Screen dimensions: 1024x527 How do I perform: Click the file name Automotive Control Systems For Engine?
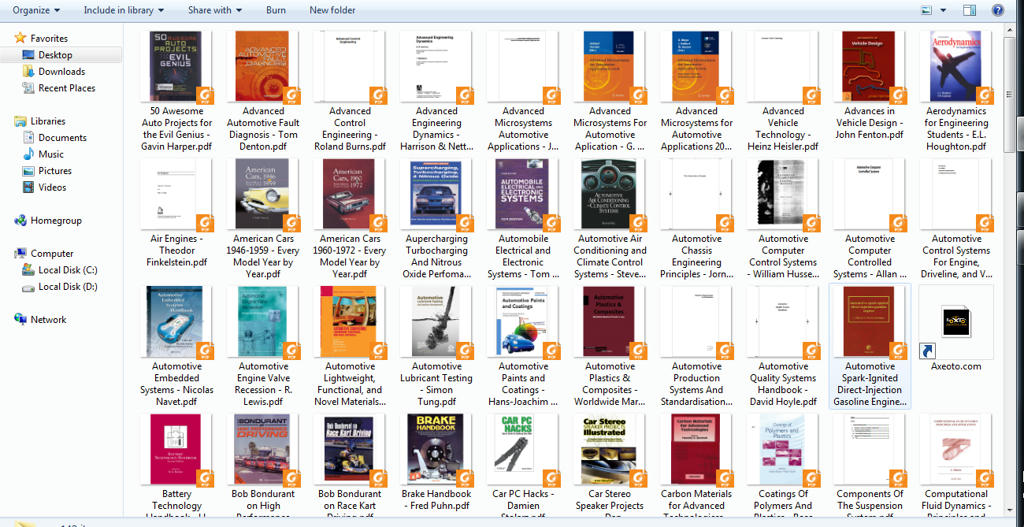[x=956, y=257]
